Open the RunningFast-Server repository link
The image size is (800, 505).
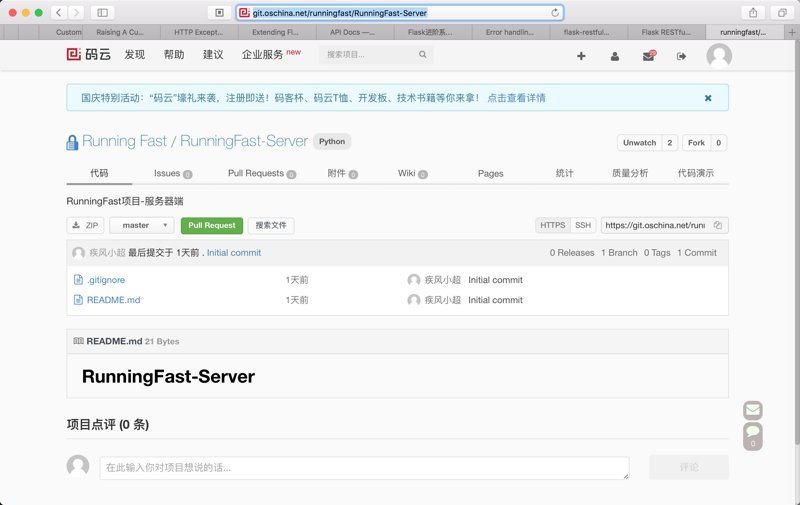click(x=244, y=141)
